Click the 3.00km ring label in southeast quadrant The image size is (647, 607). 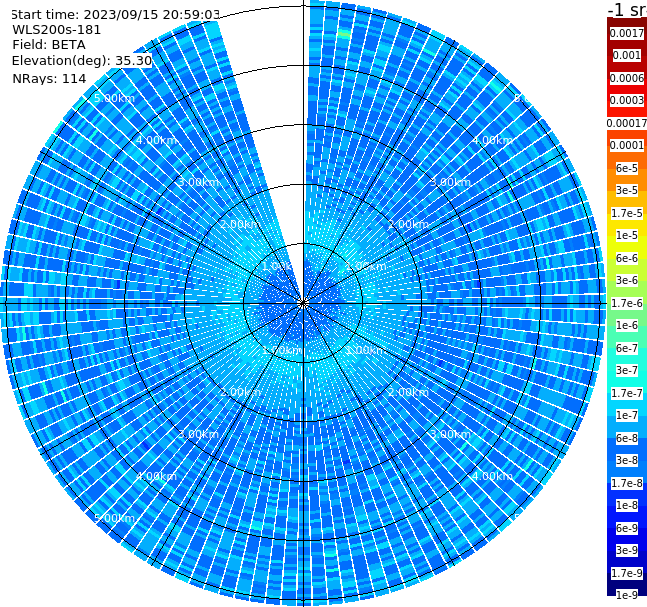point(450,434)
